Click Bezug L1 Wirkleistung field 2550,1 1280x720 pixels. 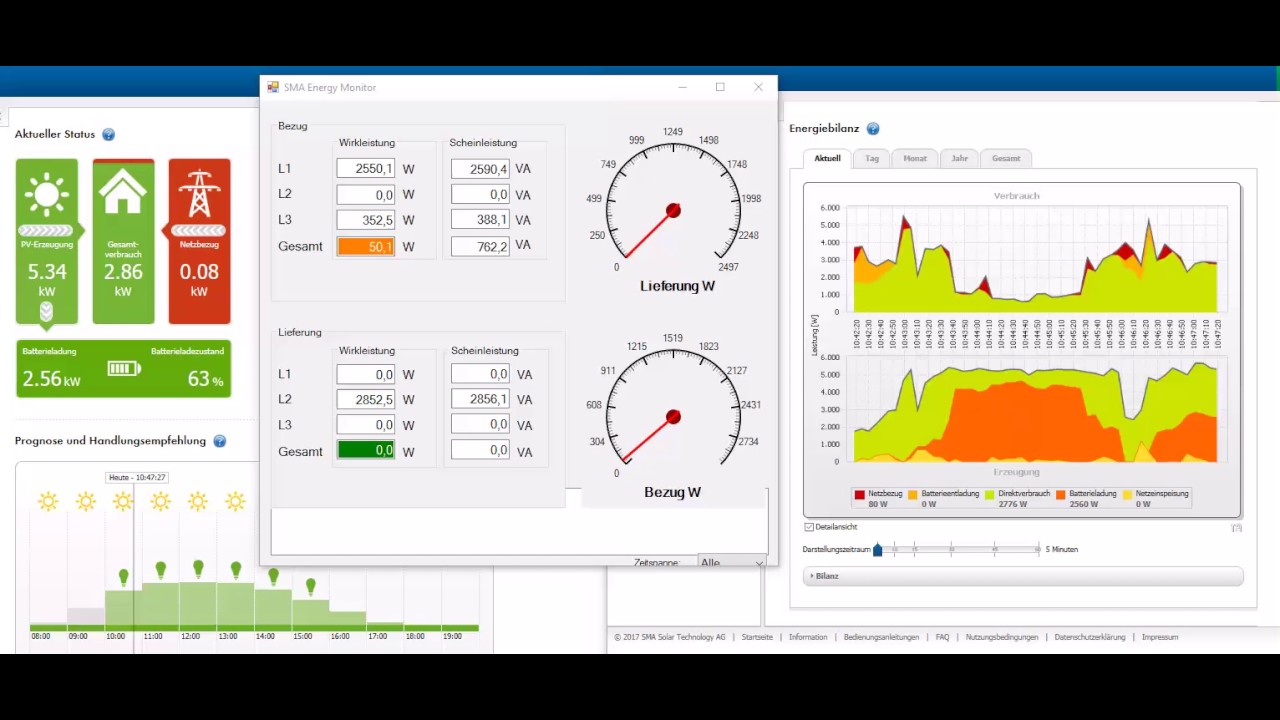click(365, 168)
